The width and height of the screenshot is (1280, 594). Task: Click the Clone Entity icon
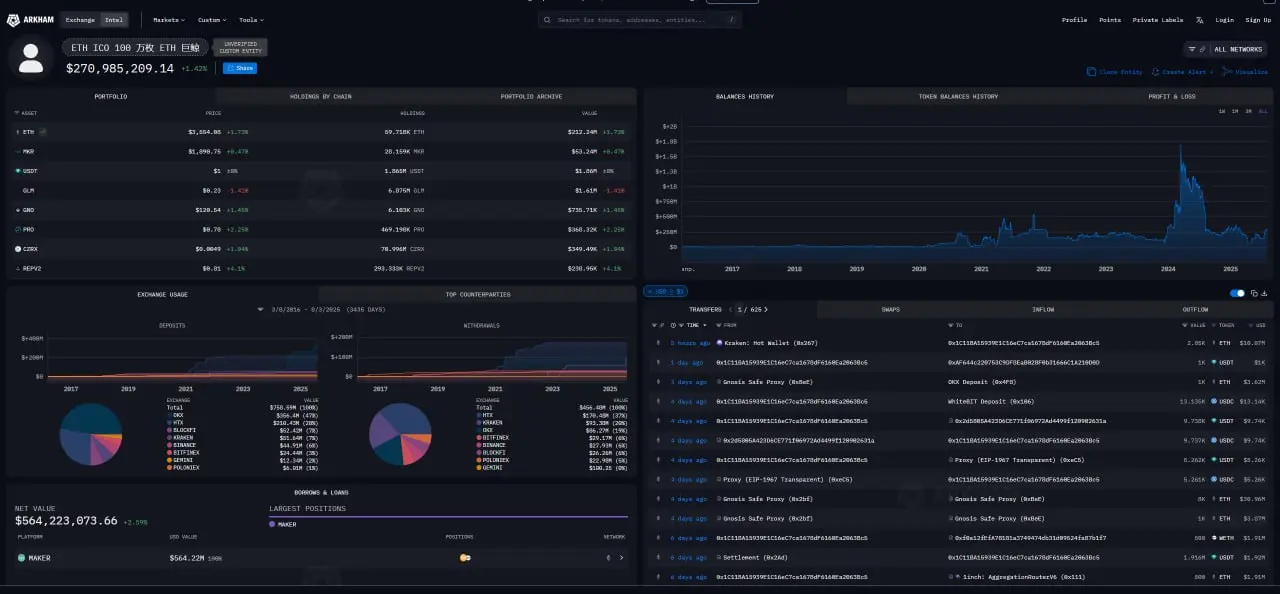[1091, 72]
